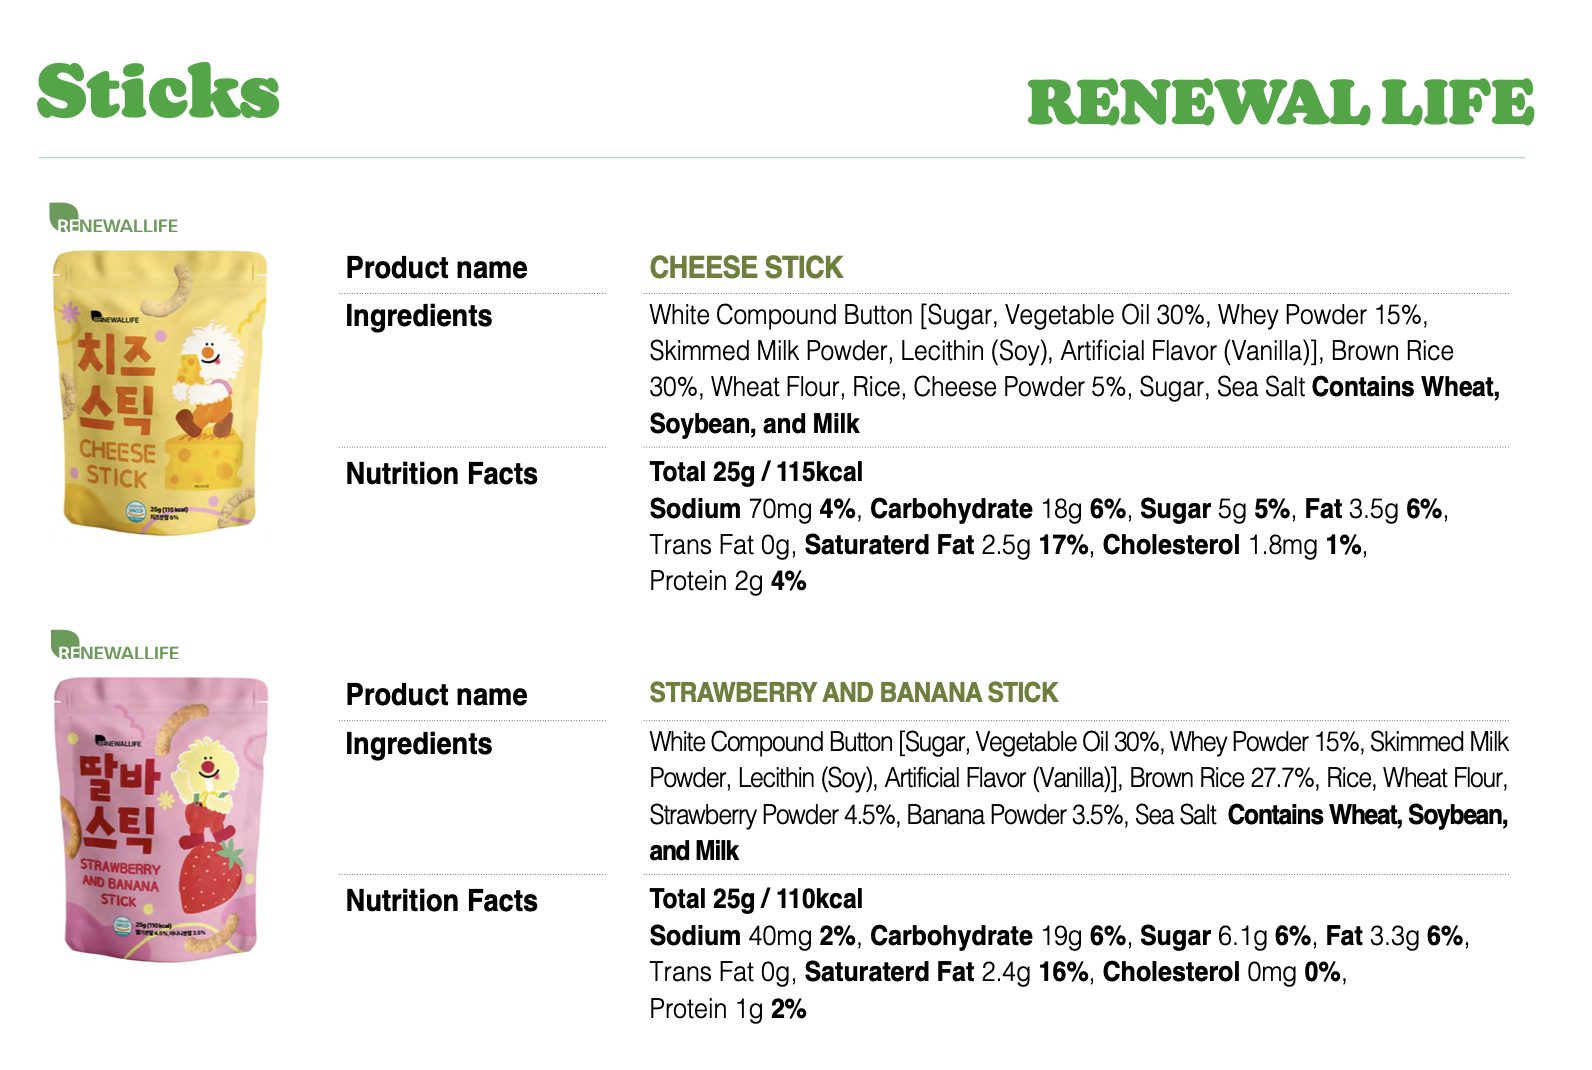The width and height of the screenshot is (1592, 1070).
Task: Click the "Total 25g / 115kcal" text
Action: point(756,472)
